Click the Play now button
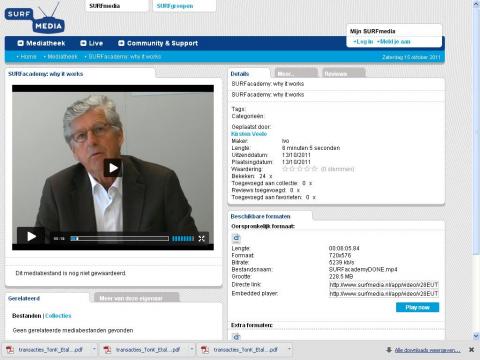 [417, 307]
